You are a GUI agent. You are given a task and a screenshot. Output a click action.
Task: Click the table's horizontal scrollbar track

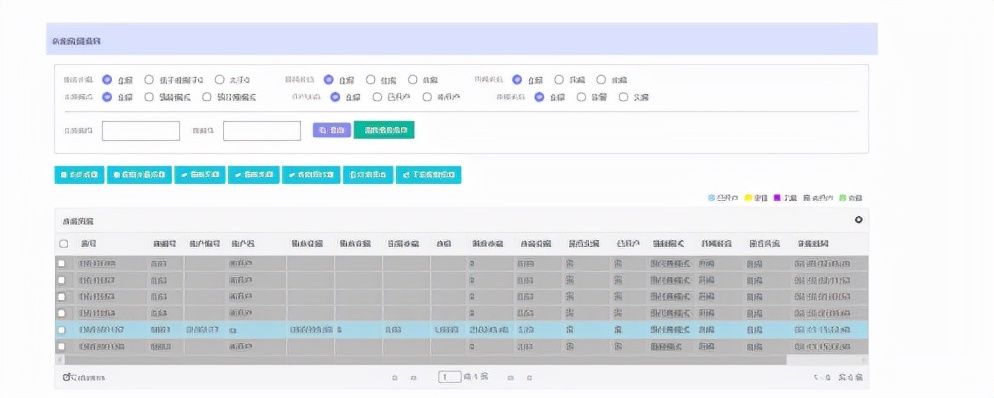pyautogui.click(x=462, y=359)
